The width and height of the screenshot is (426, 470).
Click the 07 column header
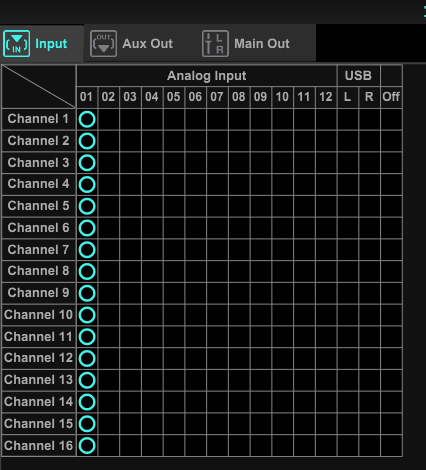217,97
